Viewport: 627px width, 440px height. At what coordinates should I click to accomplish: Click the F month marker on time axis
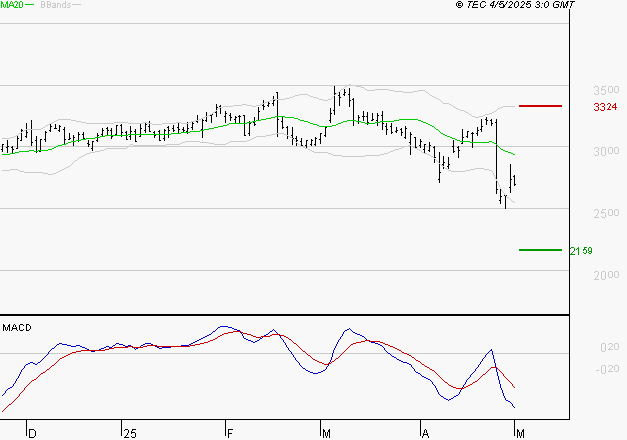coord(230,434)
